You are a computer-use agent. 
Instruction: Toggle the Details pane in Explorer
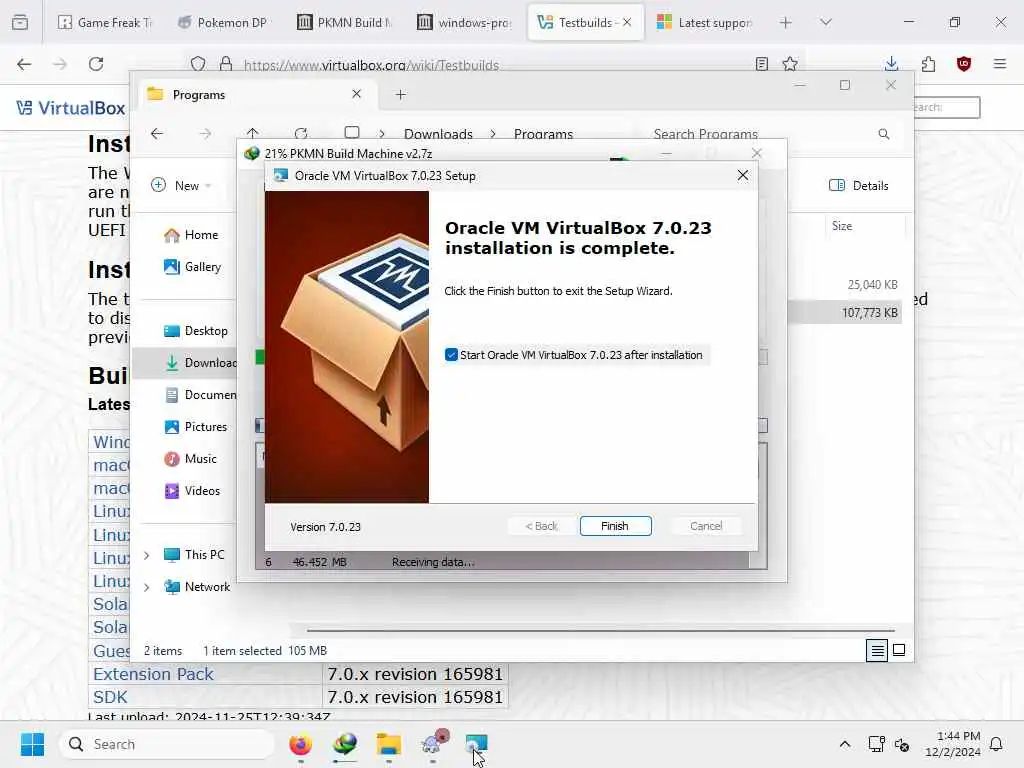coord(858,185)
